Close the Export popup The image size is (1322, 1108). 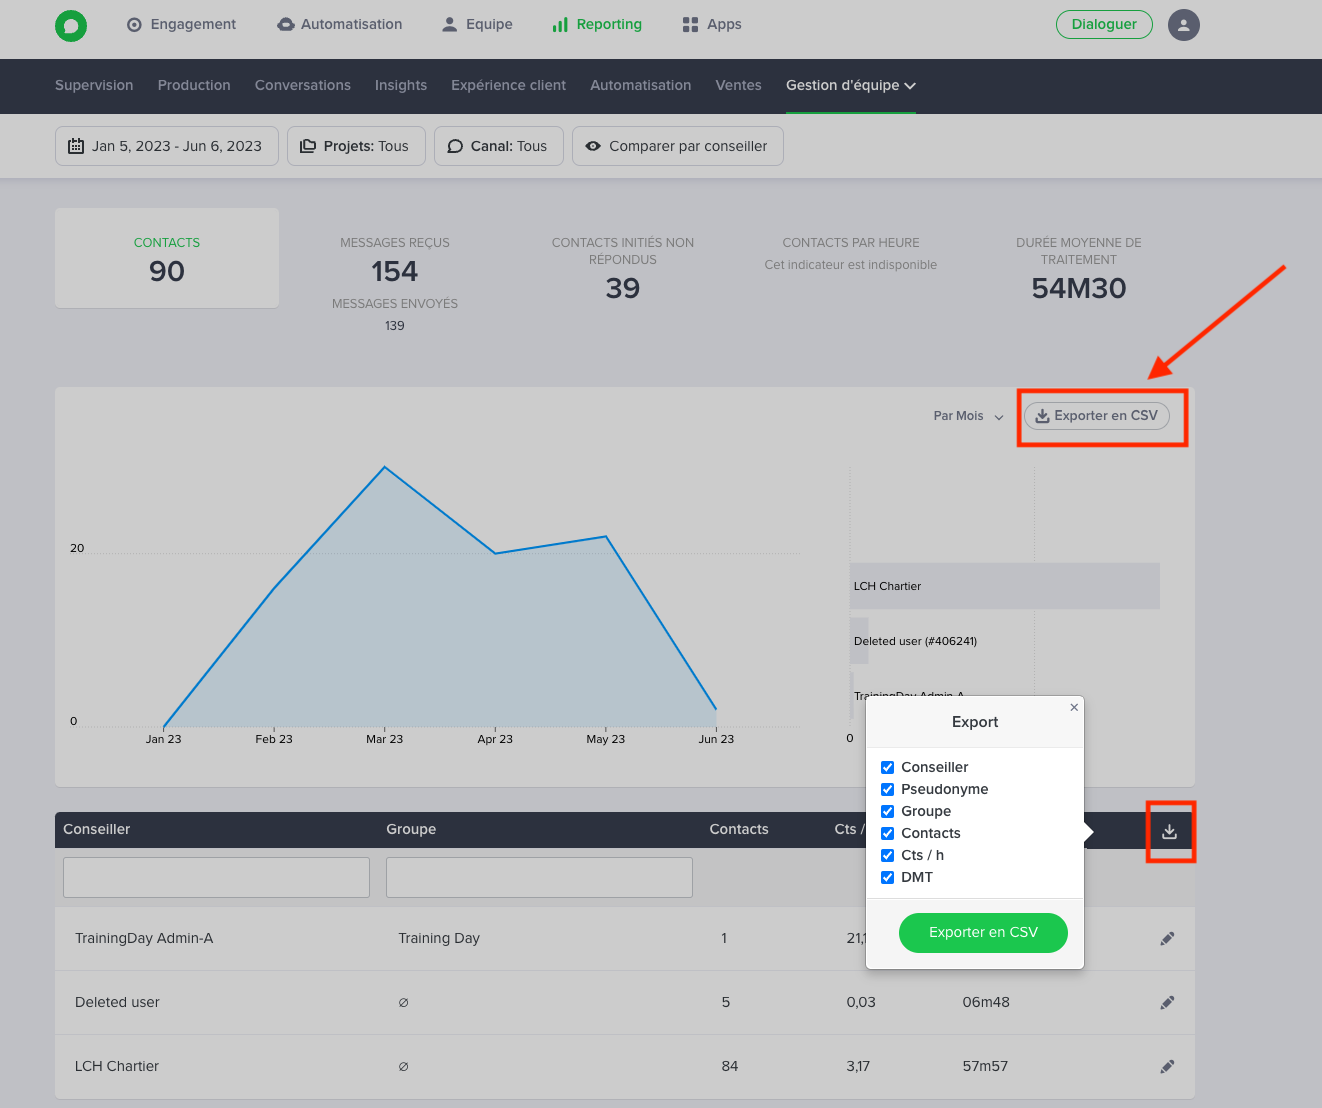(x=1074, y=707)
